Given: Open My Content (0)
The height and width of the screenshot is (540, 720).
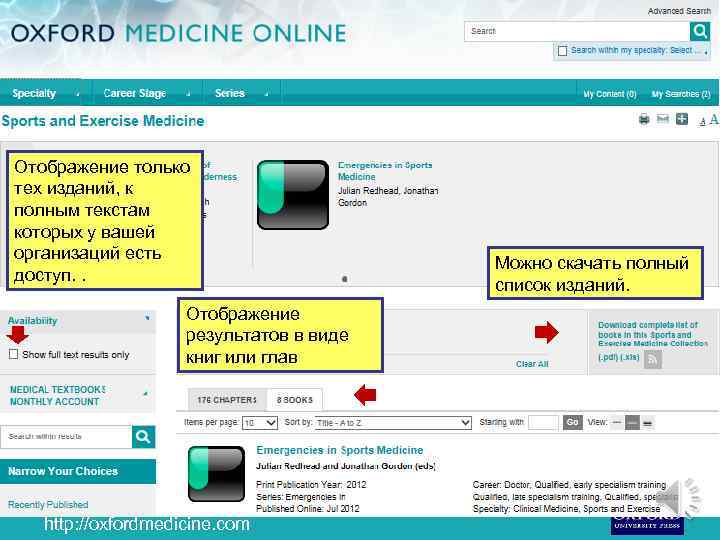Looking at the screenshot, I should [x=610, y=94].
